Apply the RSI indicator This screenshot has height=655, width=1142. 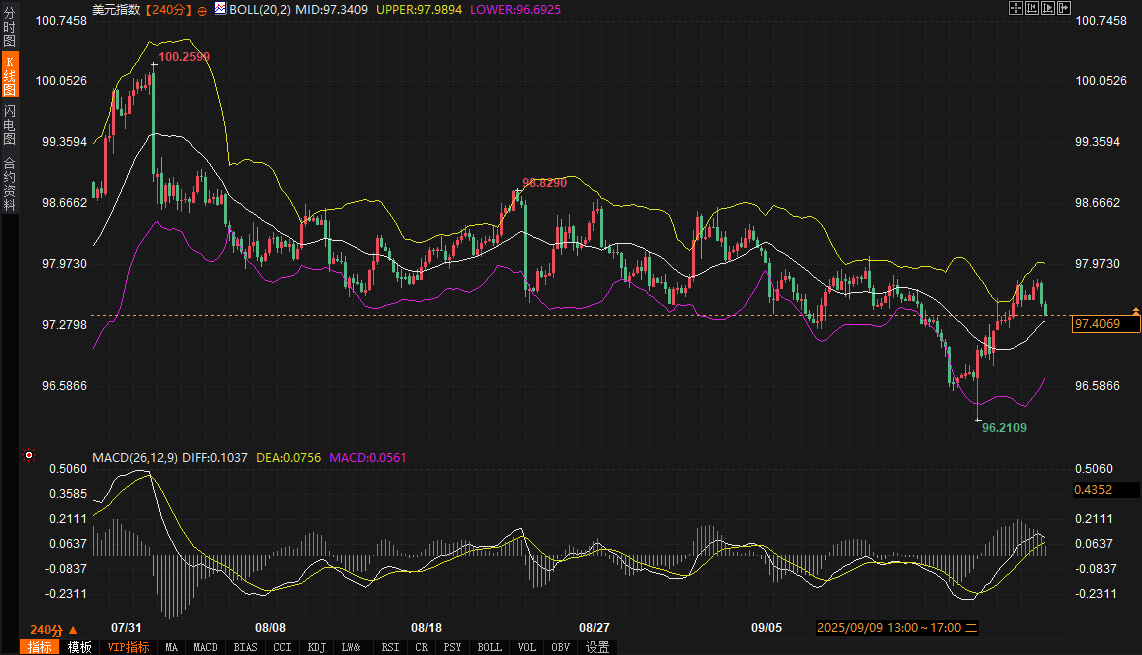point(390,647)
